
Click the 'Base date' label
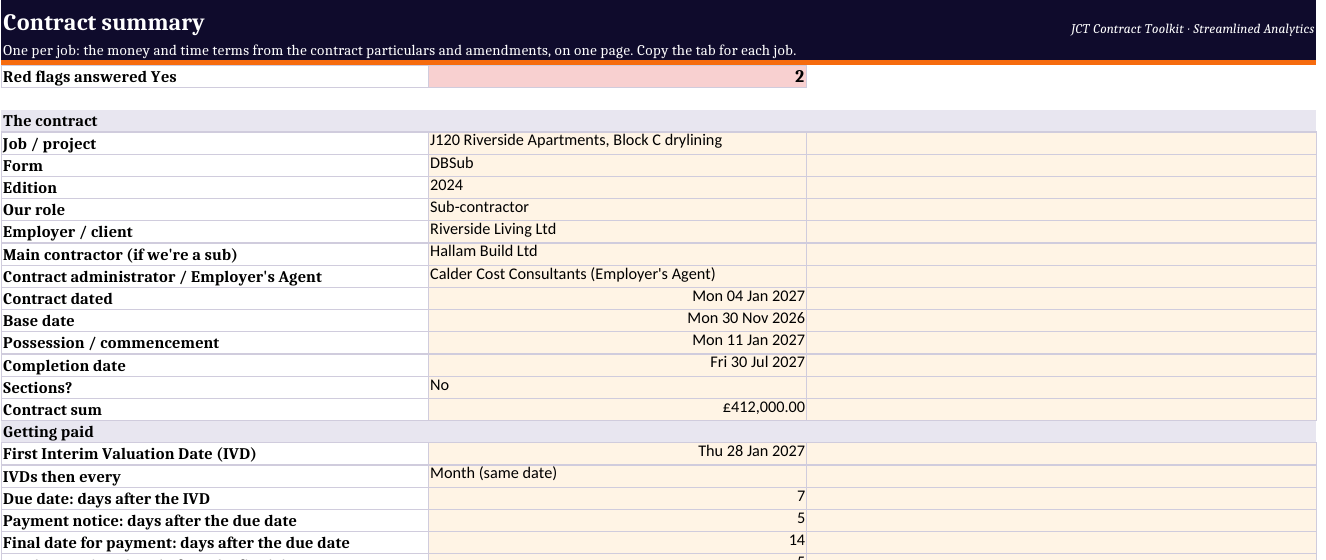[x=215, y=320]
